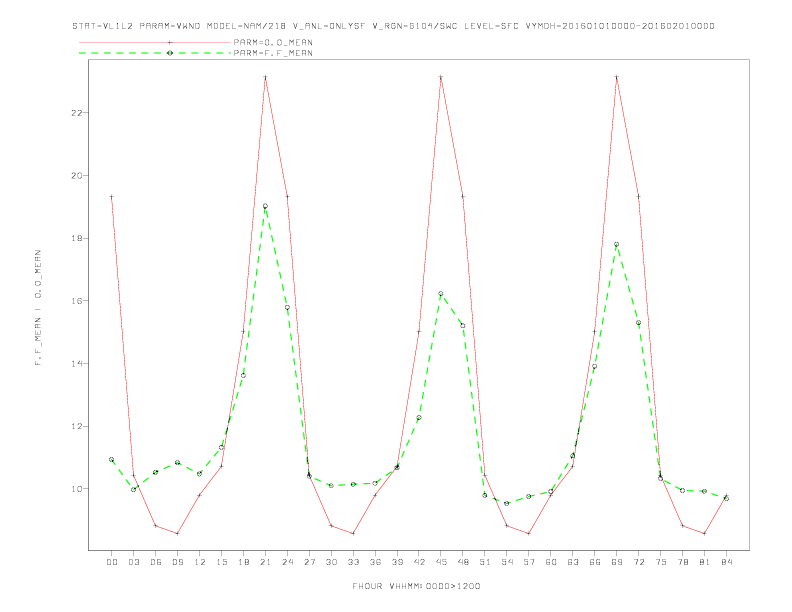
Task: Click the y-axis tick label 20
Action: 77,176
